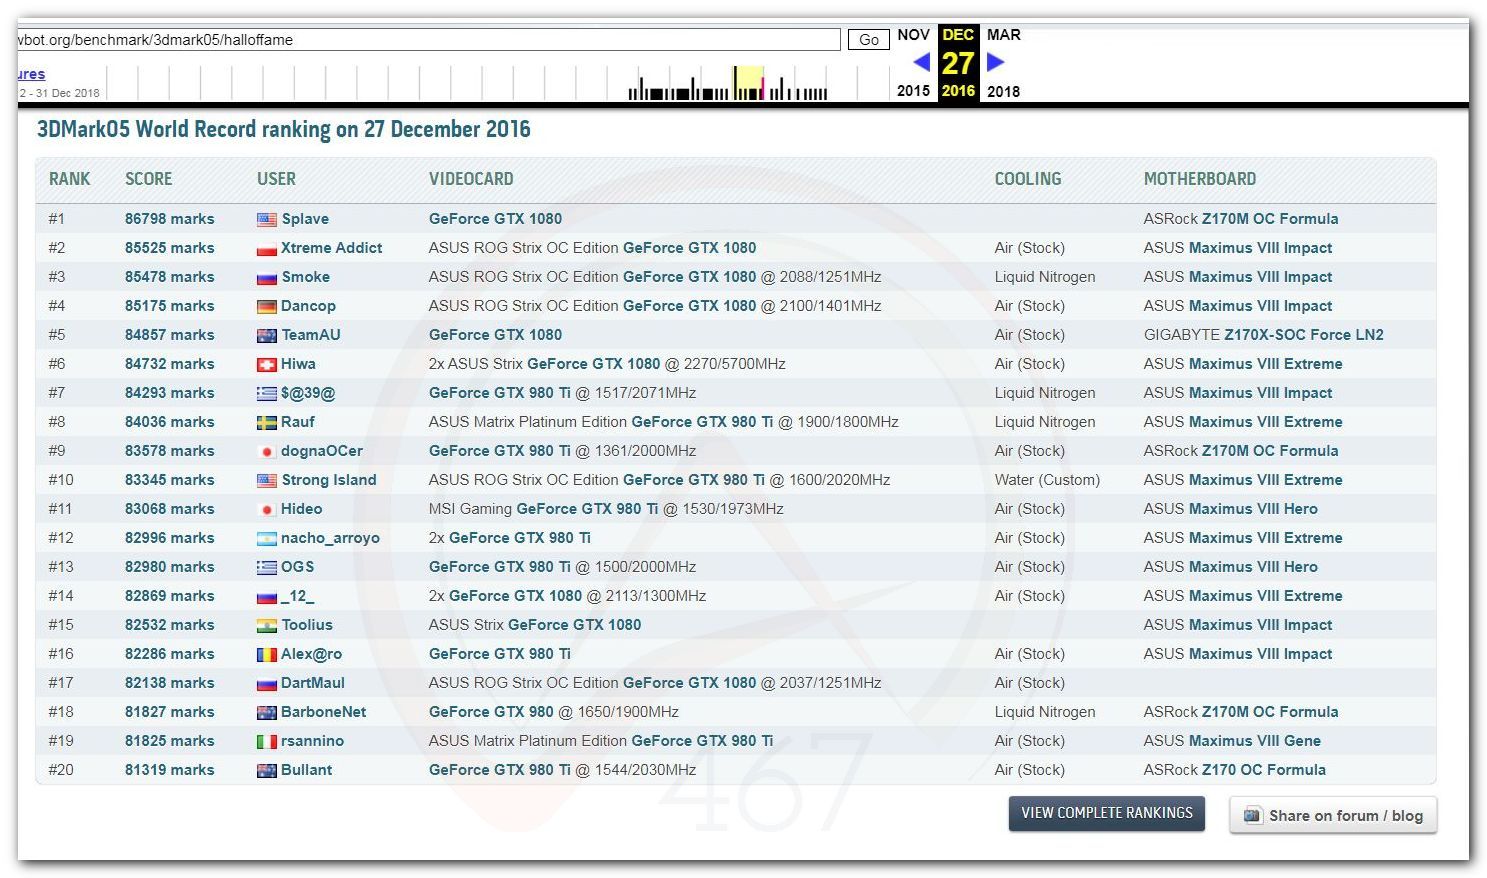Click the Greek flag beside OGS
The height and width of the screenshot is (878, 1487).
coord(267,568)
